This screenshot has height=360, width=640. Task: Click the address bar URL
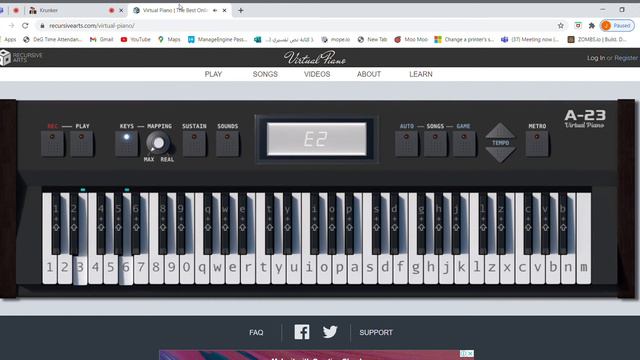point(92,26)
